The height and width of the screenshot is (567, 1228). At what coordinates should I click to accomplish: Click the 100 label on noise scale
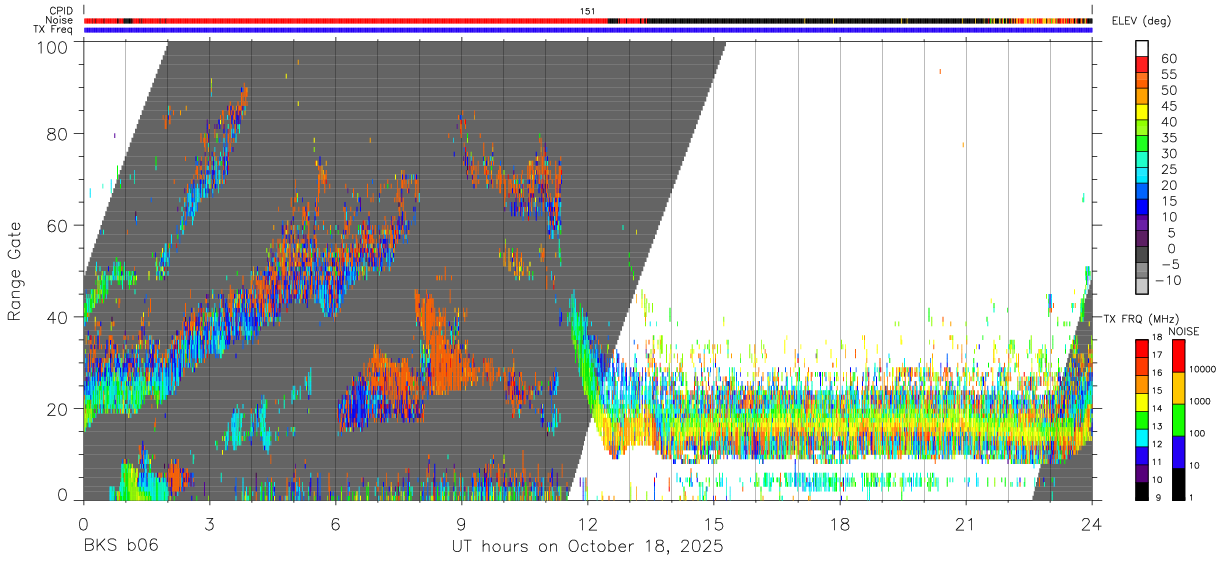click(x=1198, y=434)
